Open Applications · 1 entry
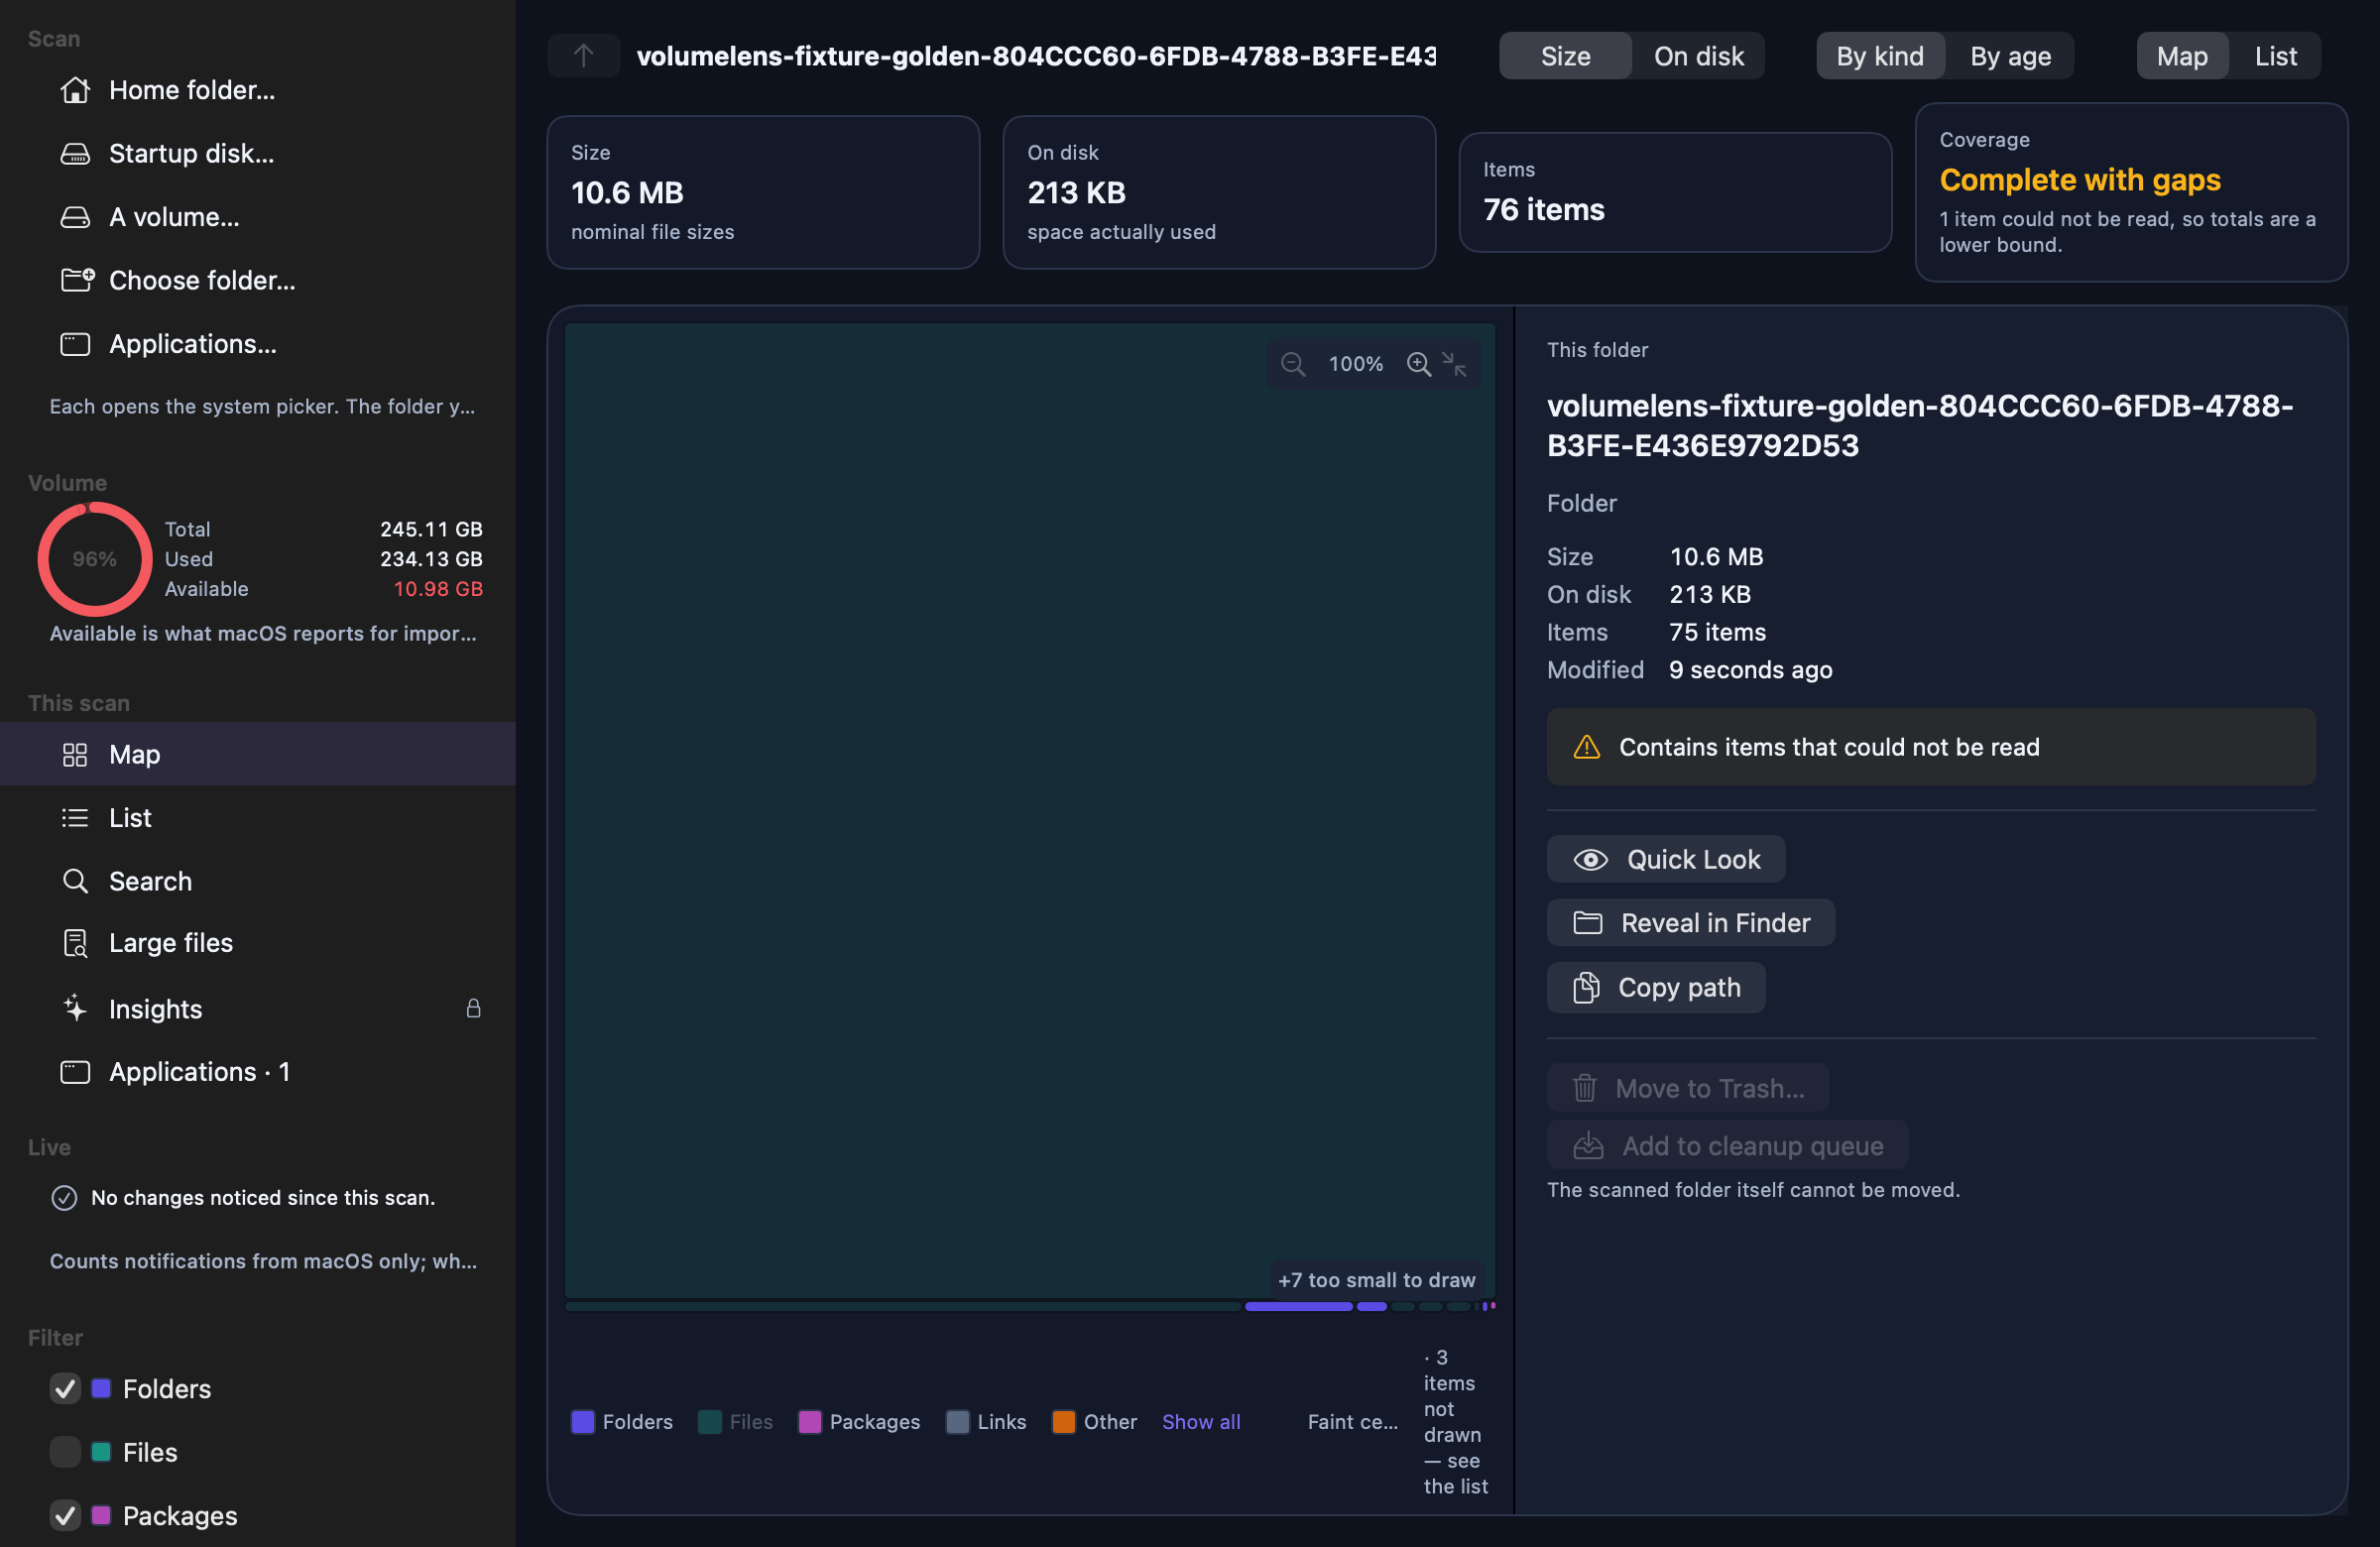Image resolution: width=2380 pixels, height=1547 pixels. [258, 1072]
